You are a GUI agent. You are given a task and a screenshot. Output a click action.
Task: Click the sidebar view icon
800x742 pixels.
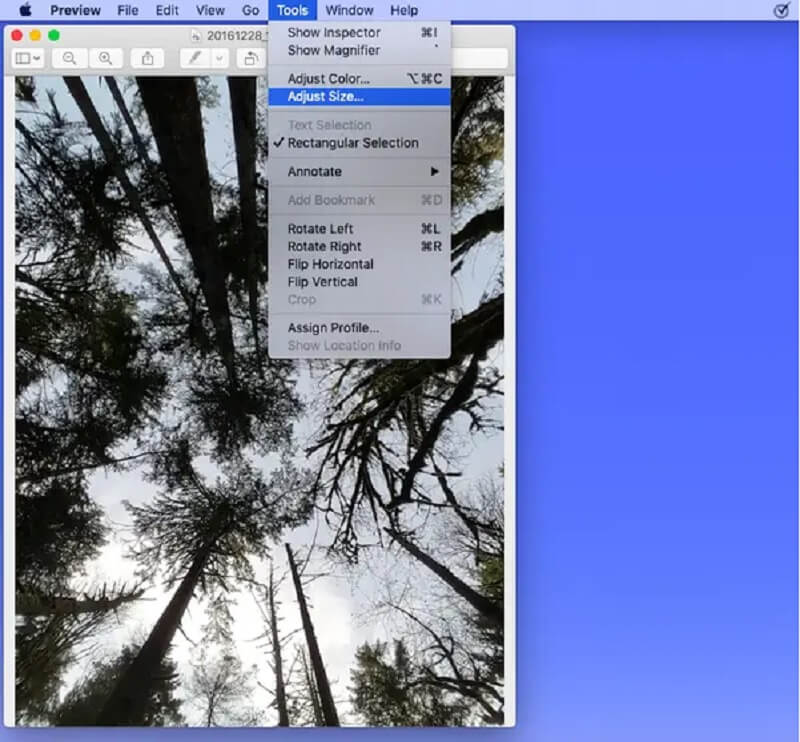27,59
